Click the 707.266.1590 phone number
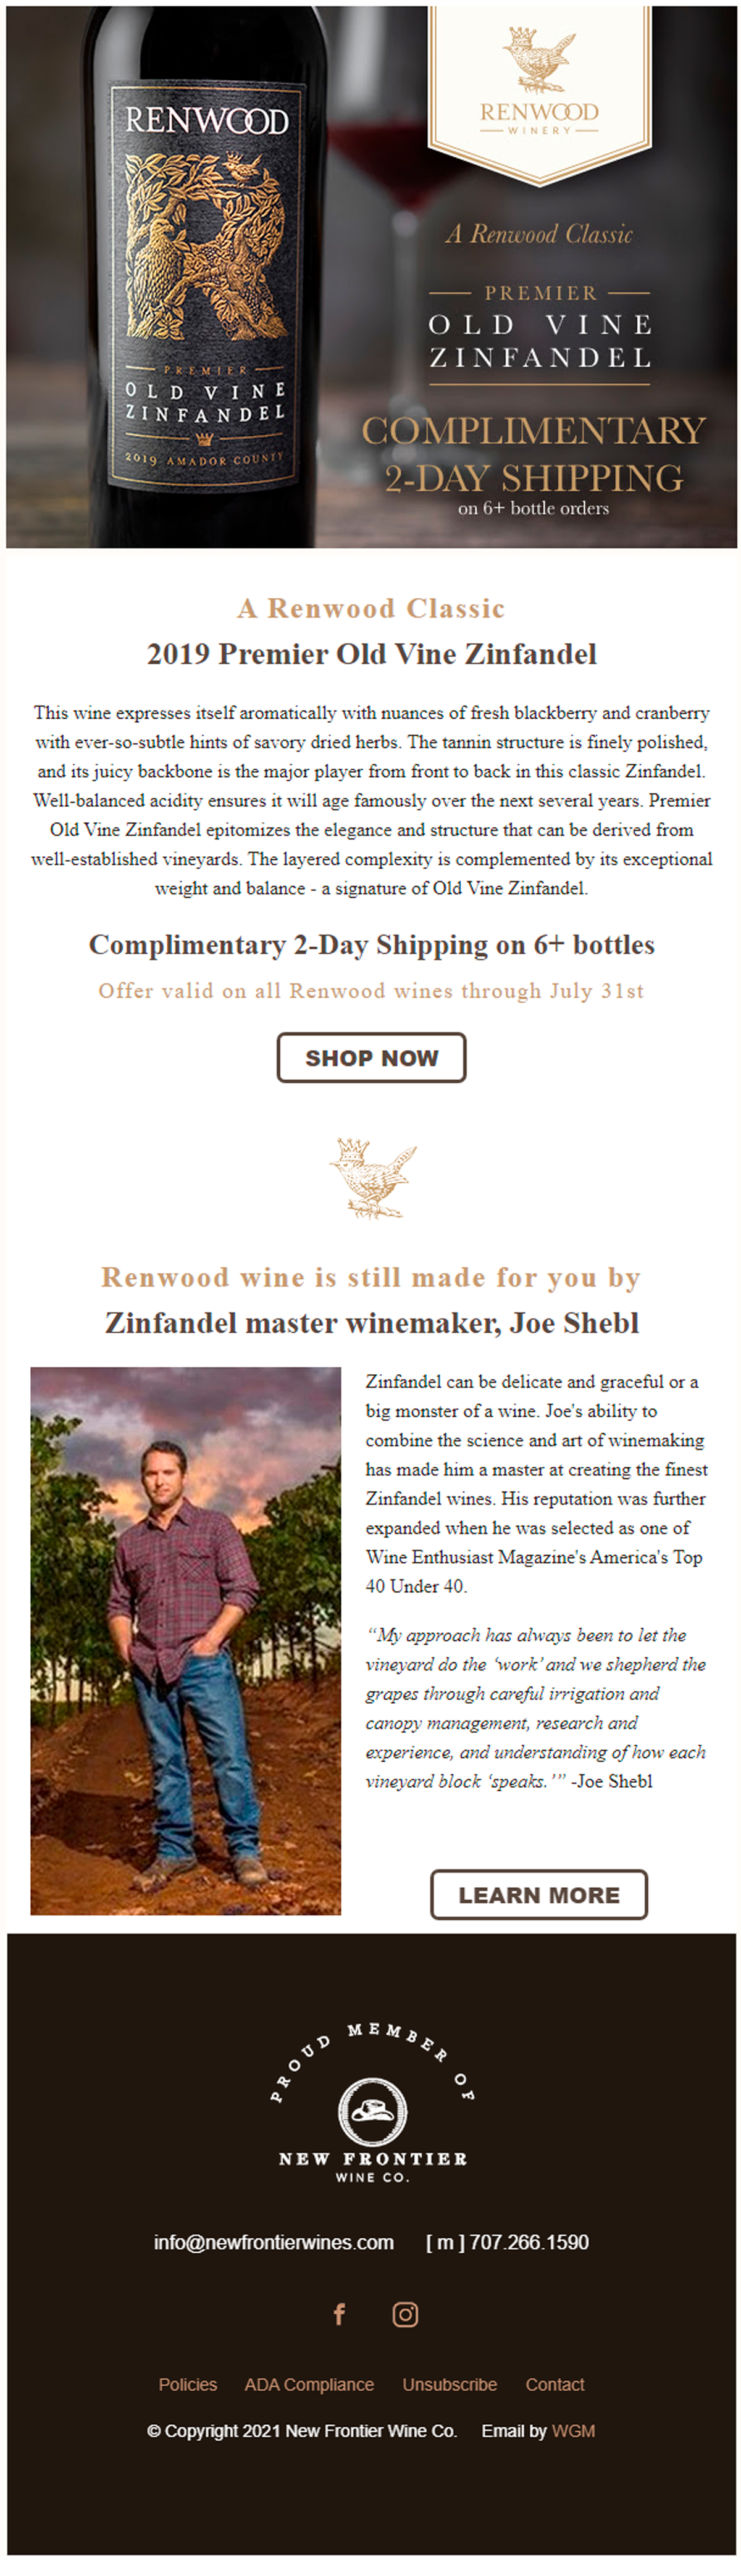This screenshot has height=2560, width=741. coord(528,2242)
